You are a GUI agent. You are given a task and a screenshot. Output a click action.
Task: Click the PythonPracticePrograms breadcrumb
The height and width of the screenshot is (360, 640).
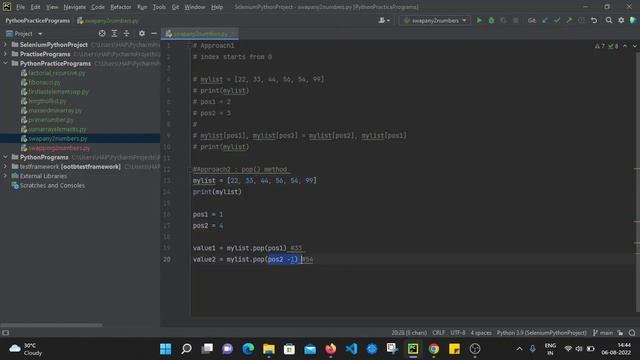38,20
